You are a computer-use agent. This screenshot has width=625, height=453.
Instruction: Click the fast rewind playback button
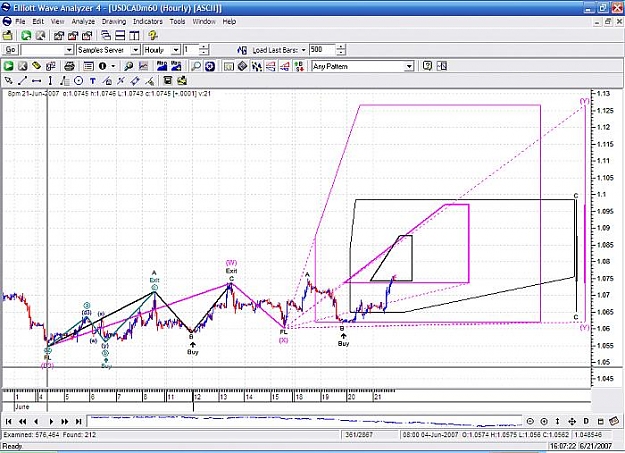point(23,421)
